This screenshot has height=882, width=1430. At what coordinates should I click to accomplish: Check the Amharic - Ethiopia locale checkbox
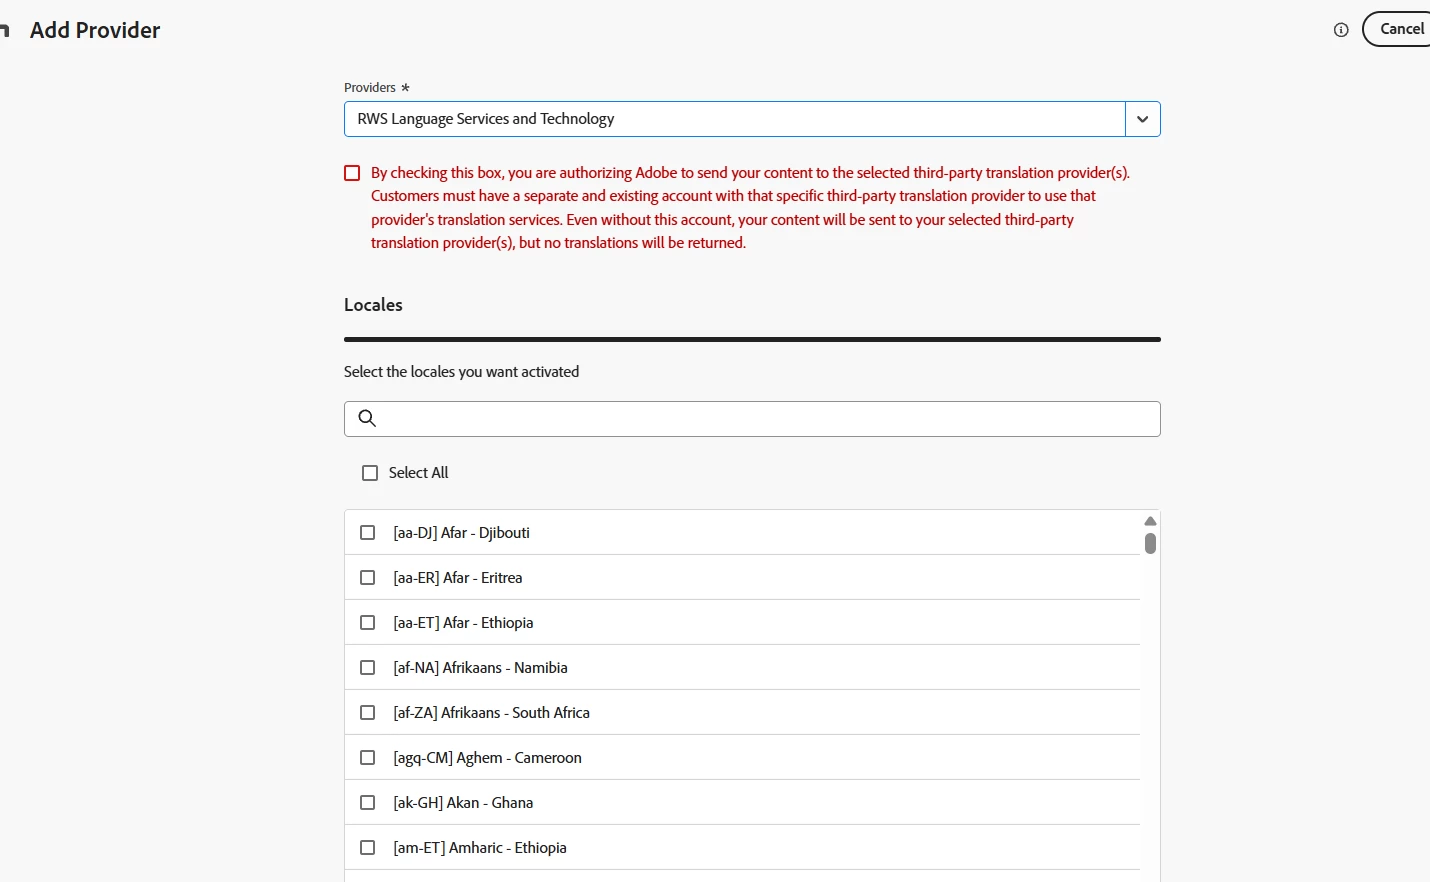[367, 848]
